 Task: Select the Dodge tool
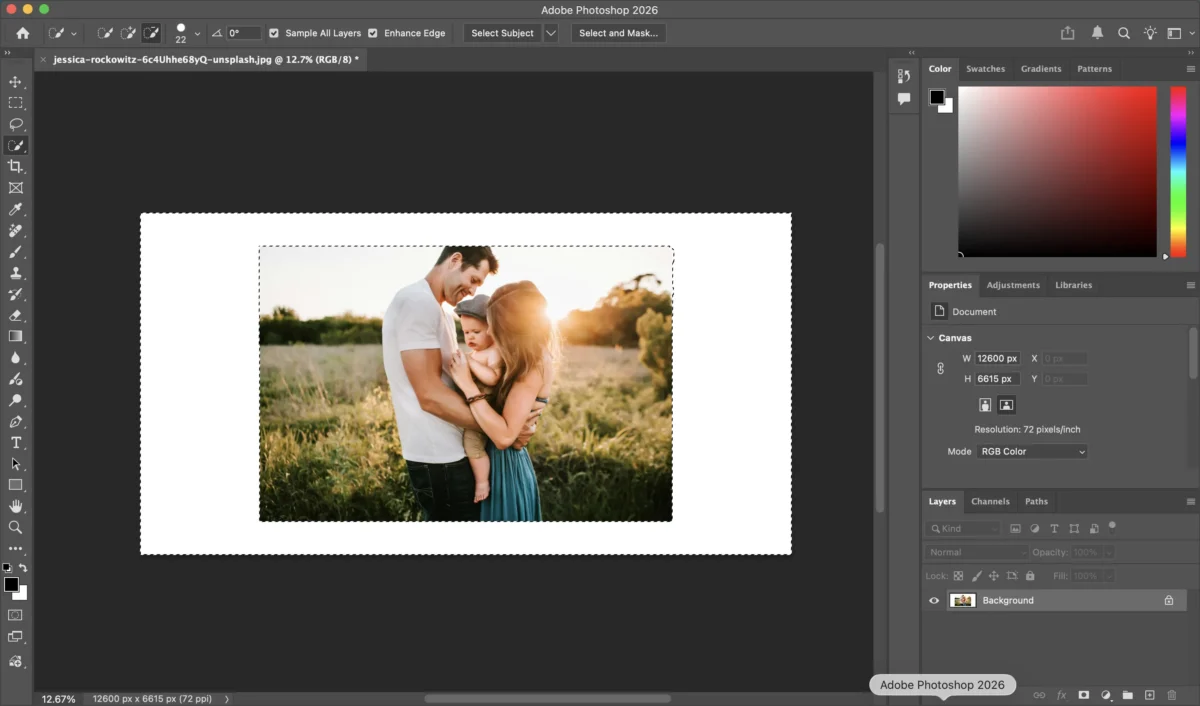tap(15, 400)
